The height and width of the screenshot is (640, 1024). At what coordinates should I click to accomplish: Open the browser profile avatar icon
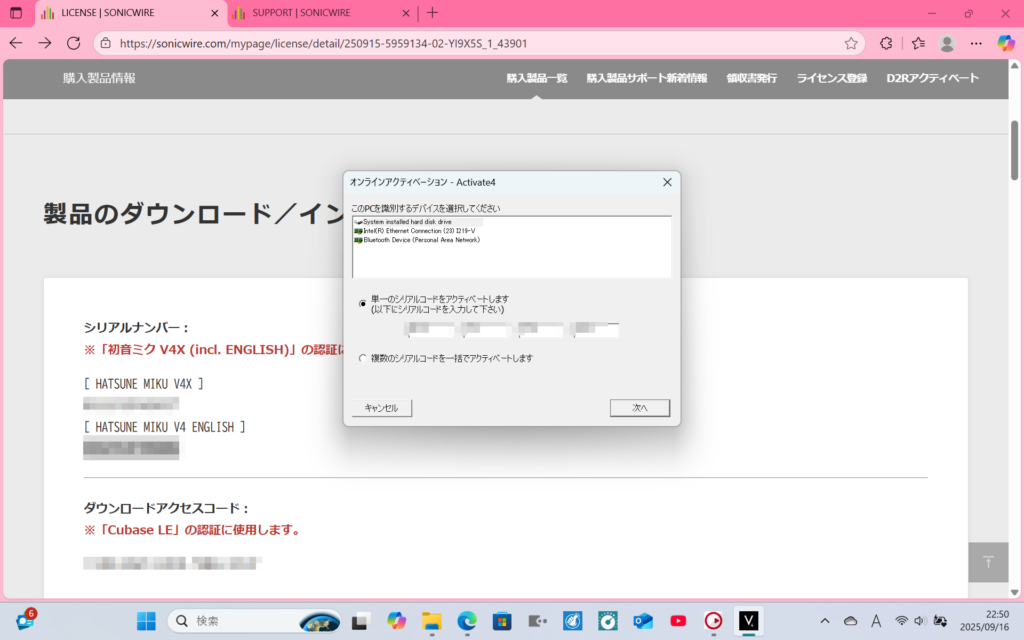947,43
